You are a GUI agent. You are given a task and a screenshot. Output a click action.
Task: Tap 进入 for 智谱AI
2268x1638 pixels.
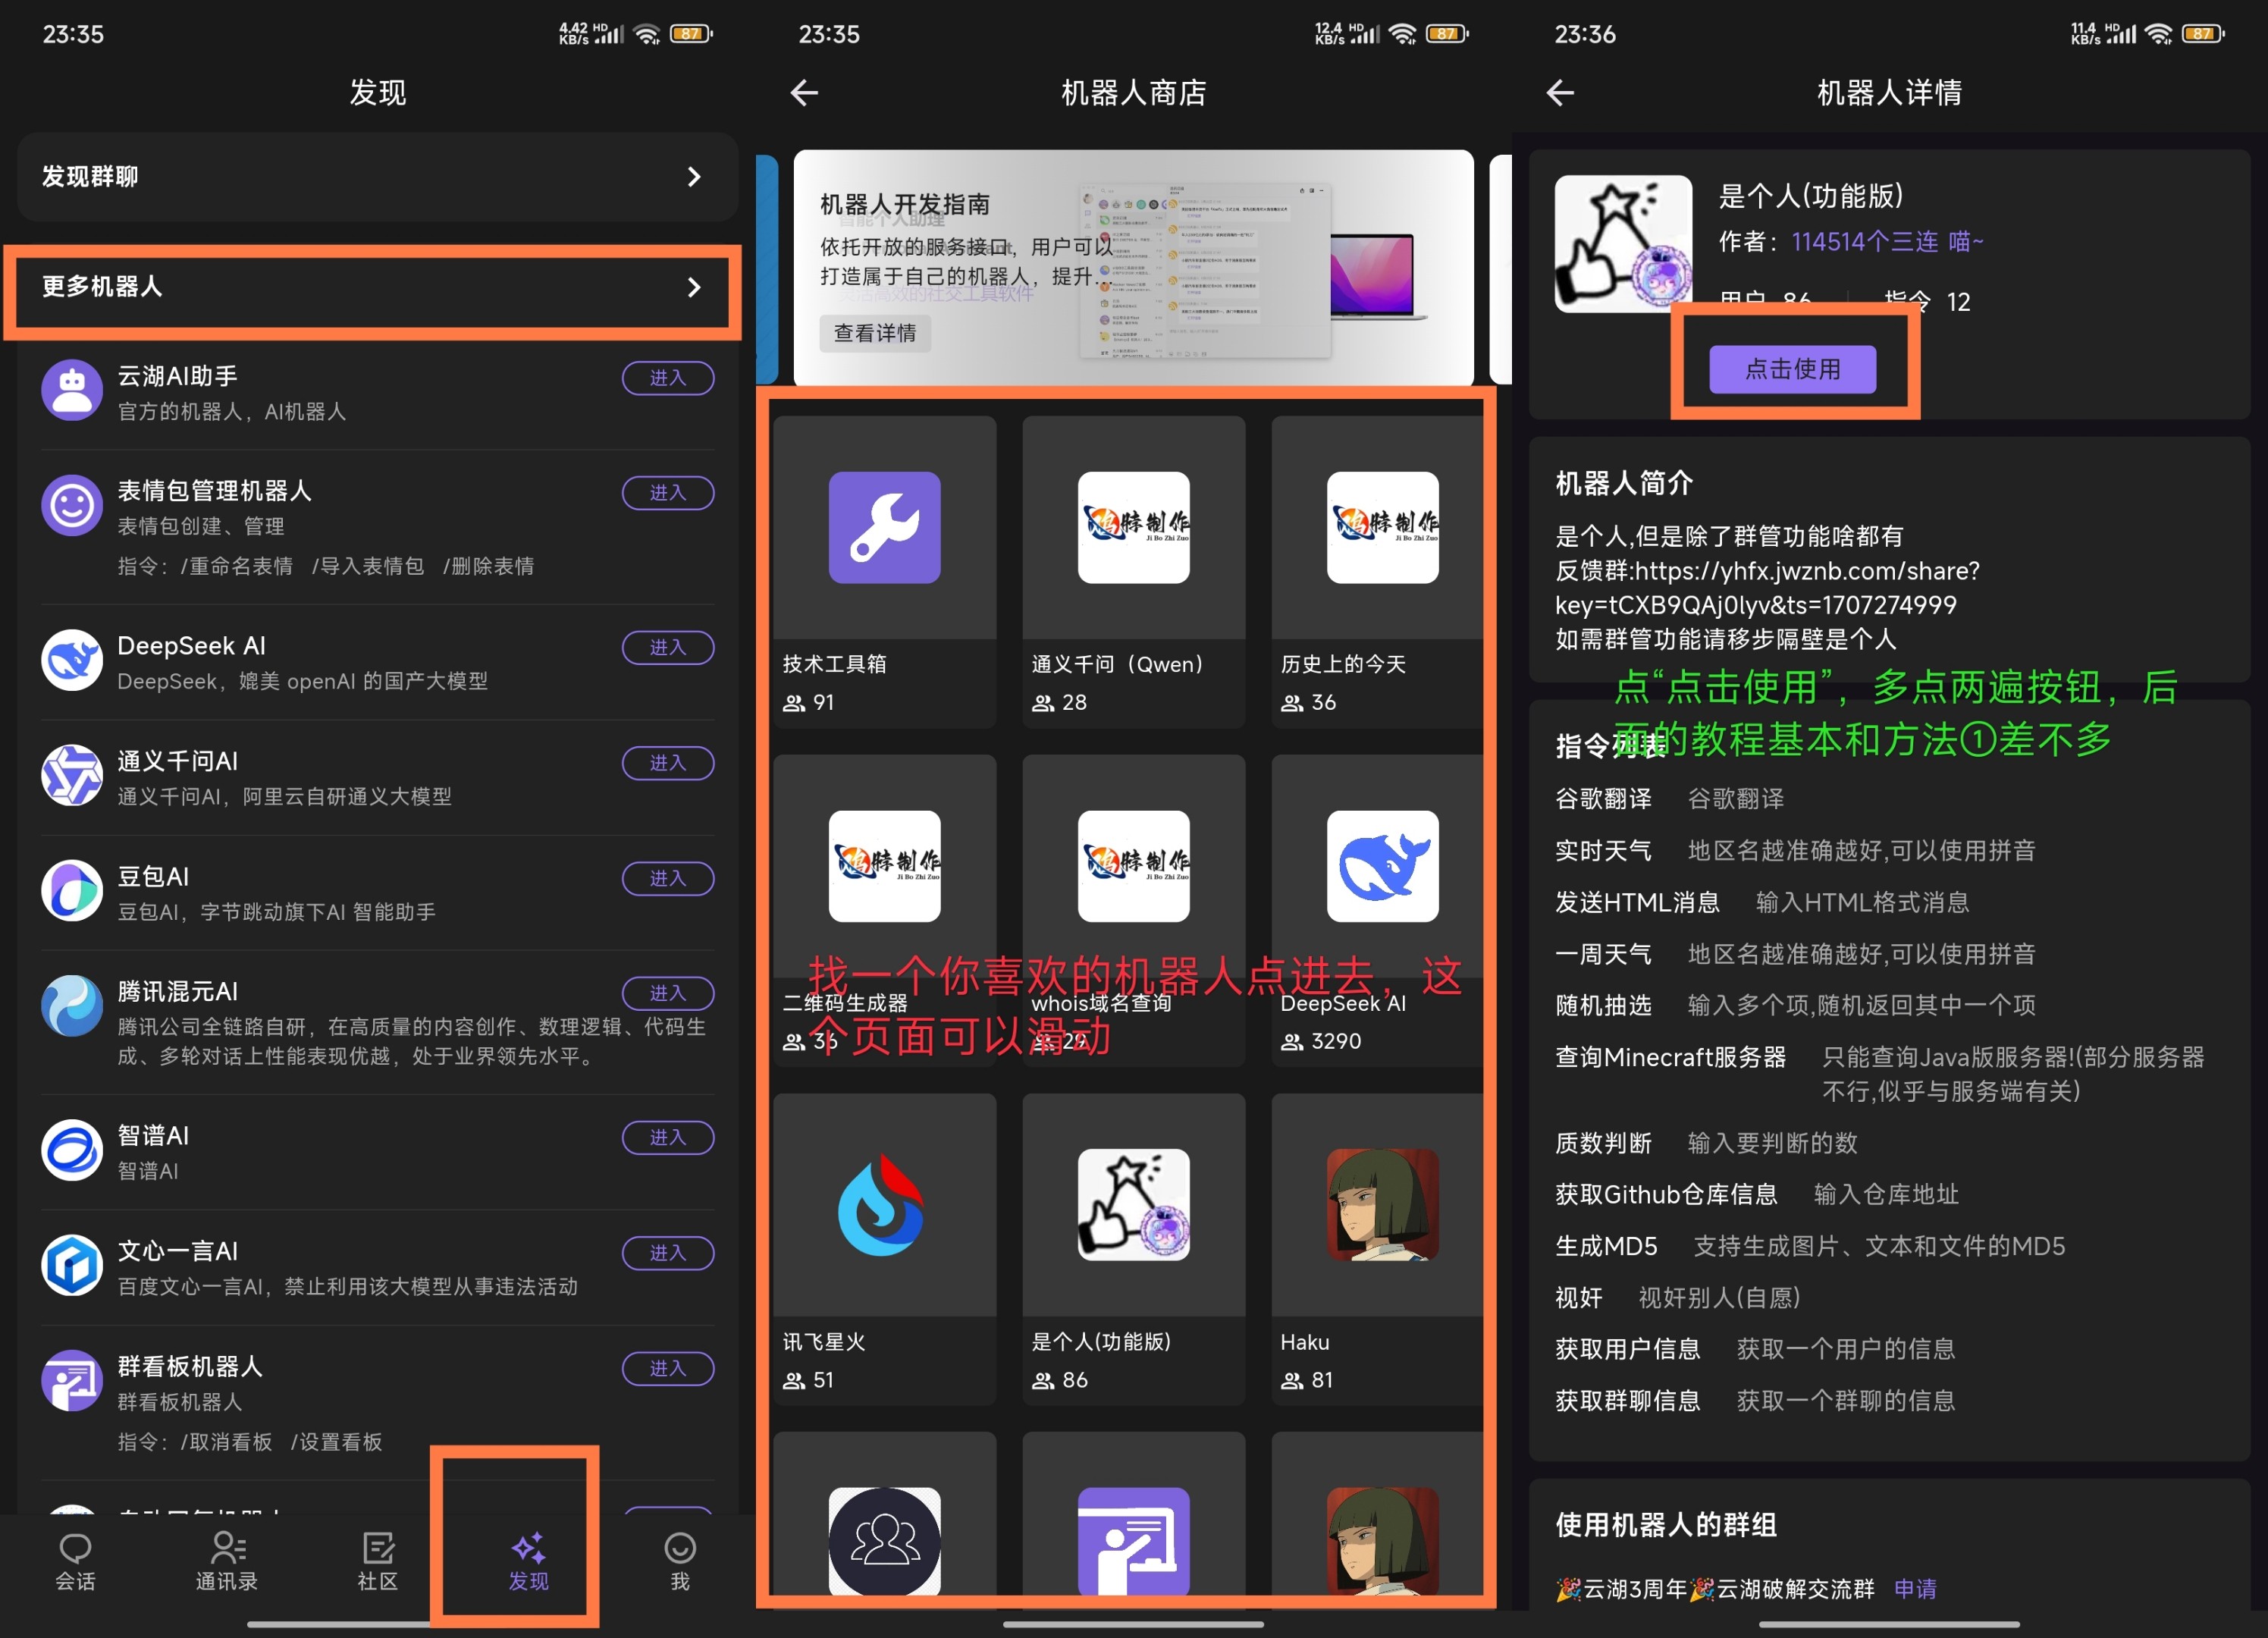point(667,1137)
